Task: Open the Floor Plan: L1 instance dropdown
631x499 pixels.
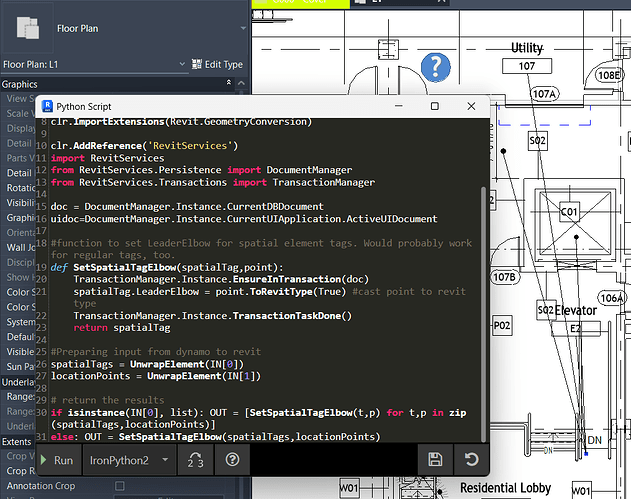Action: click(x=181, y=64)
